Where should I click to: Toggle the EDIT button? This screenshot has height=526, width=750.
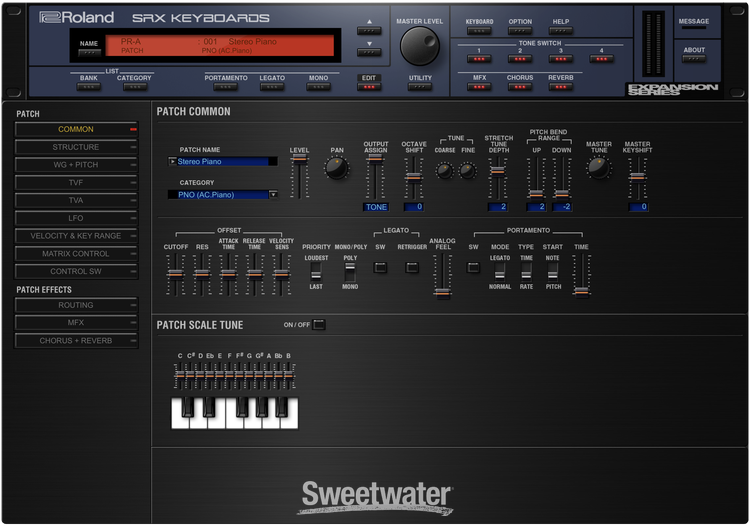click(x=369, y=87)
